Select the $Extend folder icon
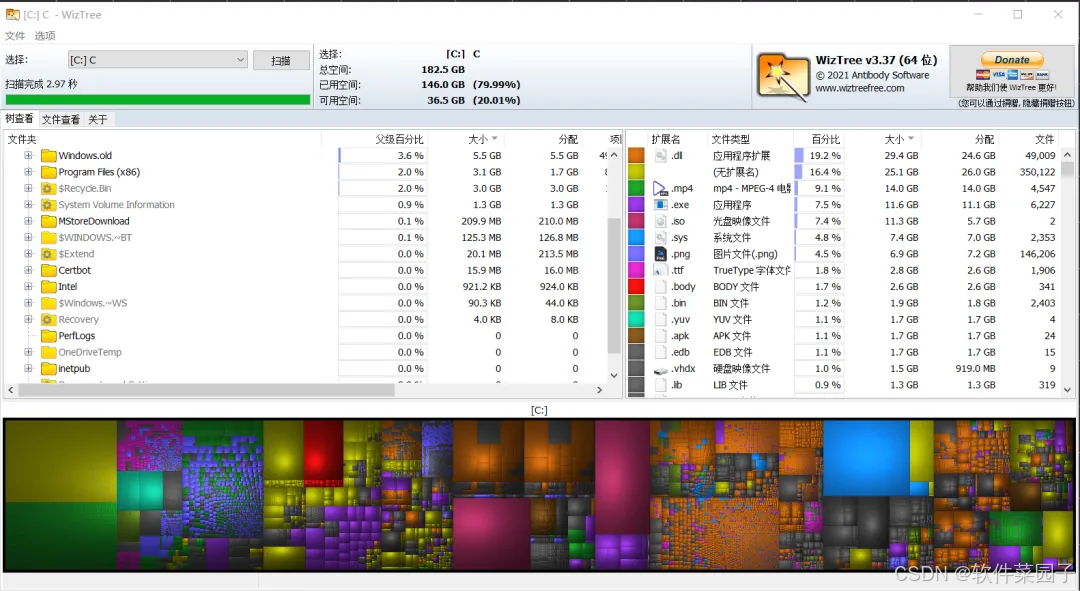 [x=48, y=254]
